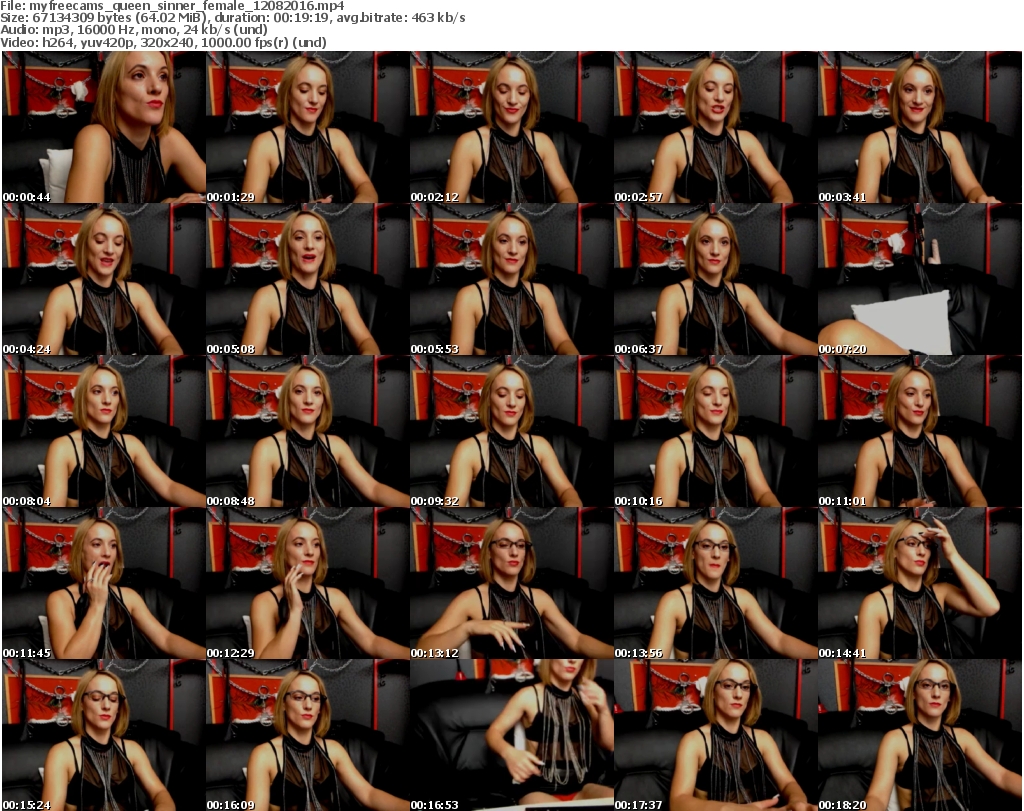
Task: Choose the 00:11:45 thumbnail
Action: 104,583
